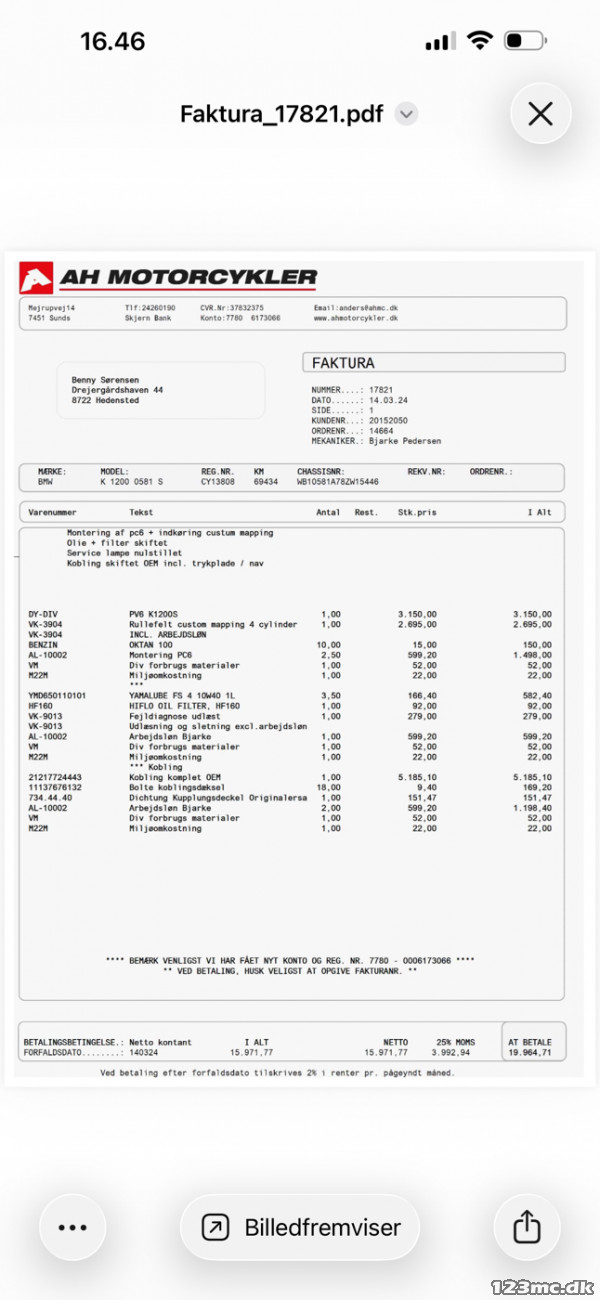Open the www.ahmotorcykler.dk website link
600x1300 pixels.
[355, 318]
